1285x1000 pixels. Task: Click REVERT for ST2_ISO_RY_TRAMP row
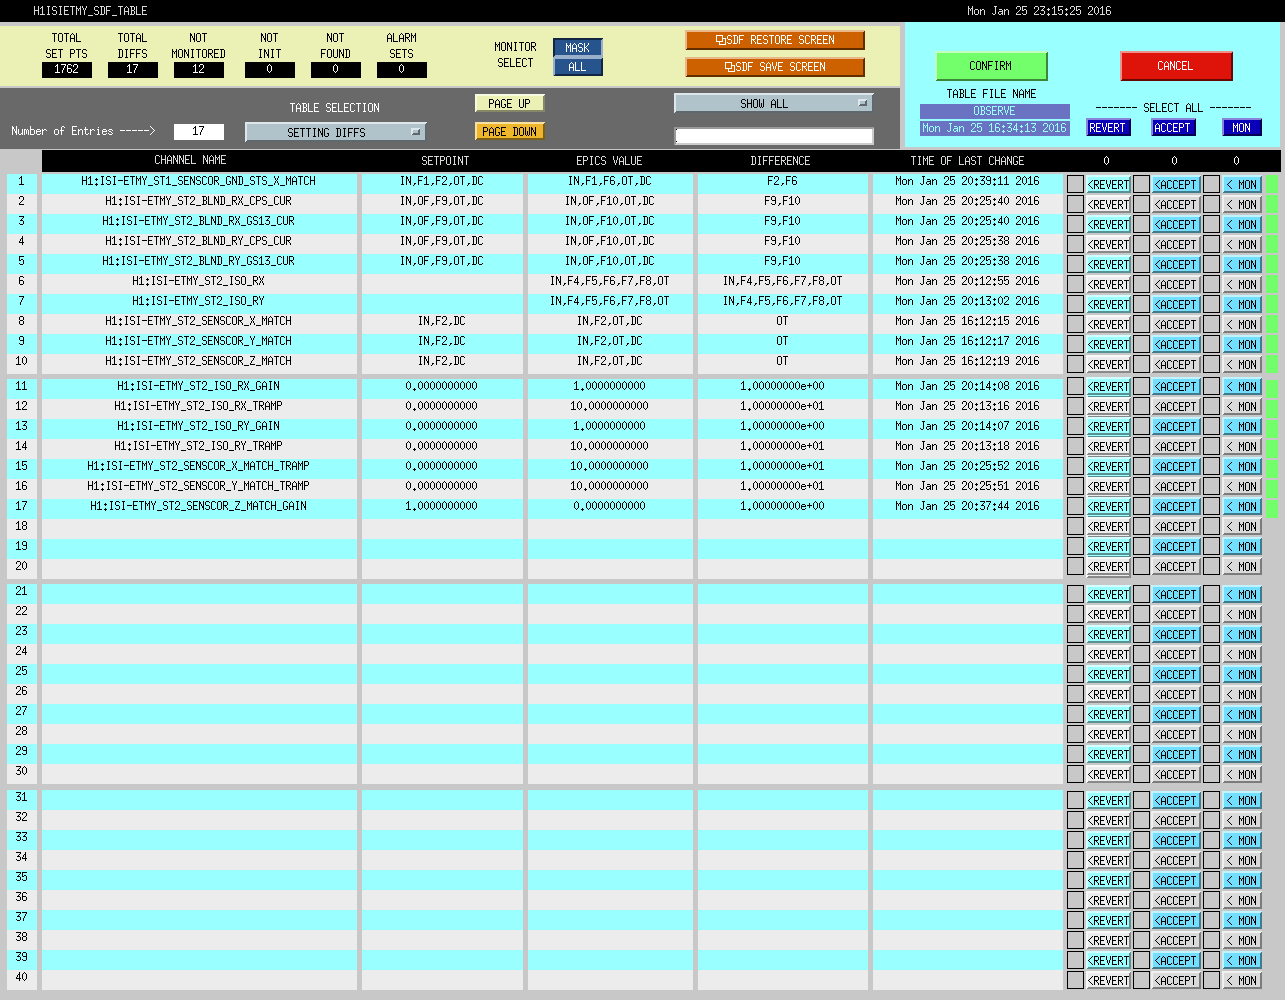[x=1109, y=447]
